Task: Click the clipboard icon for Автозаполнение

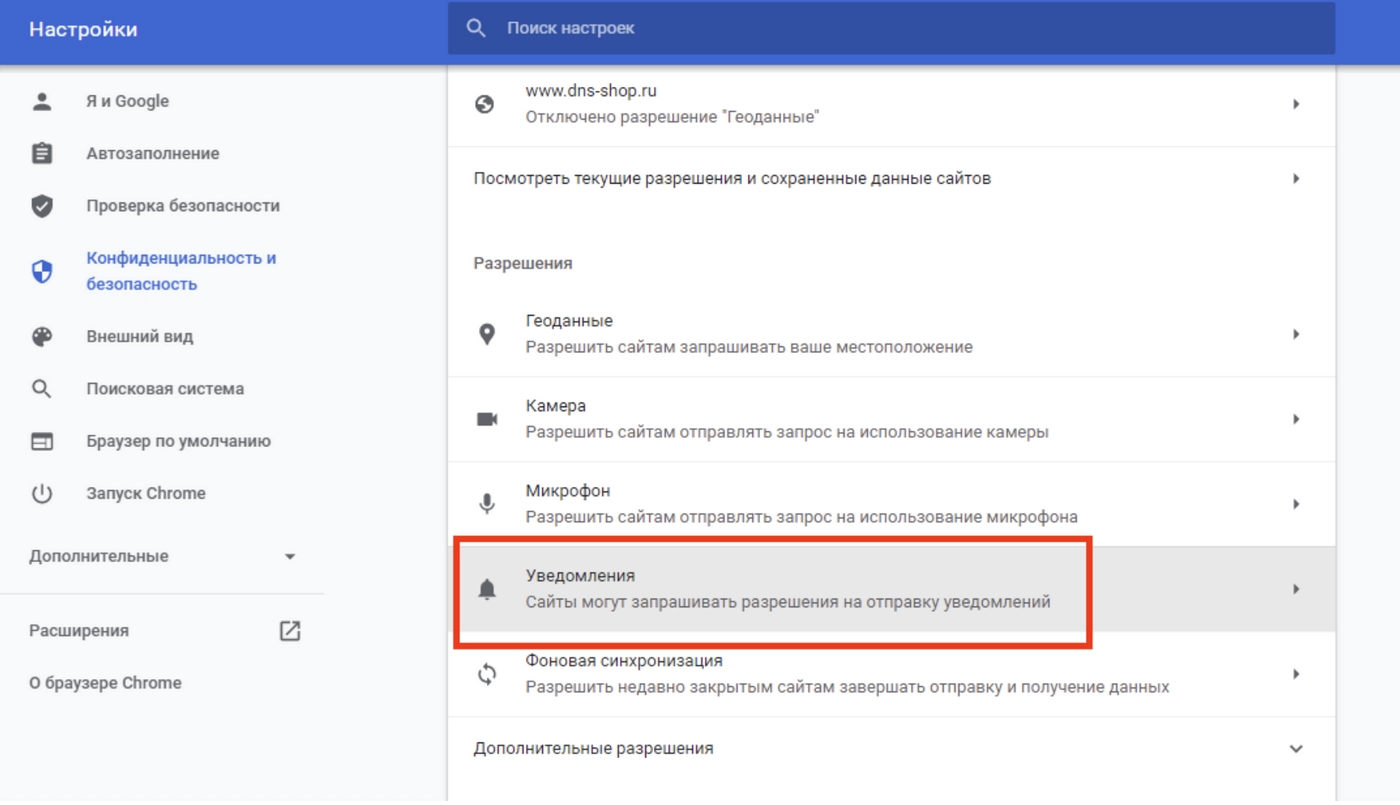Action: click(42, 153)
